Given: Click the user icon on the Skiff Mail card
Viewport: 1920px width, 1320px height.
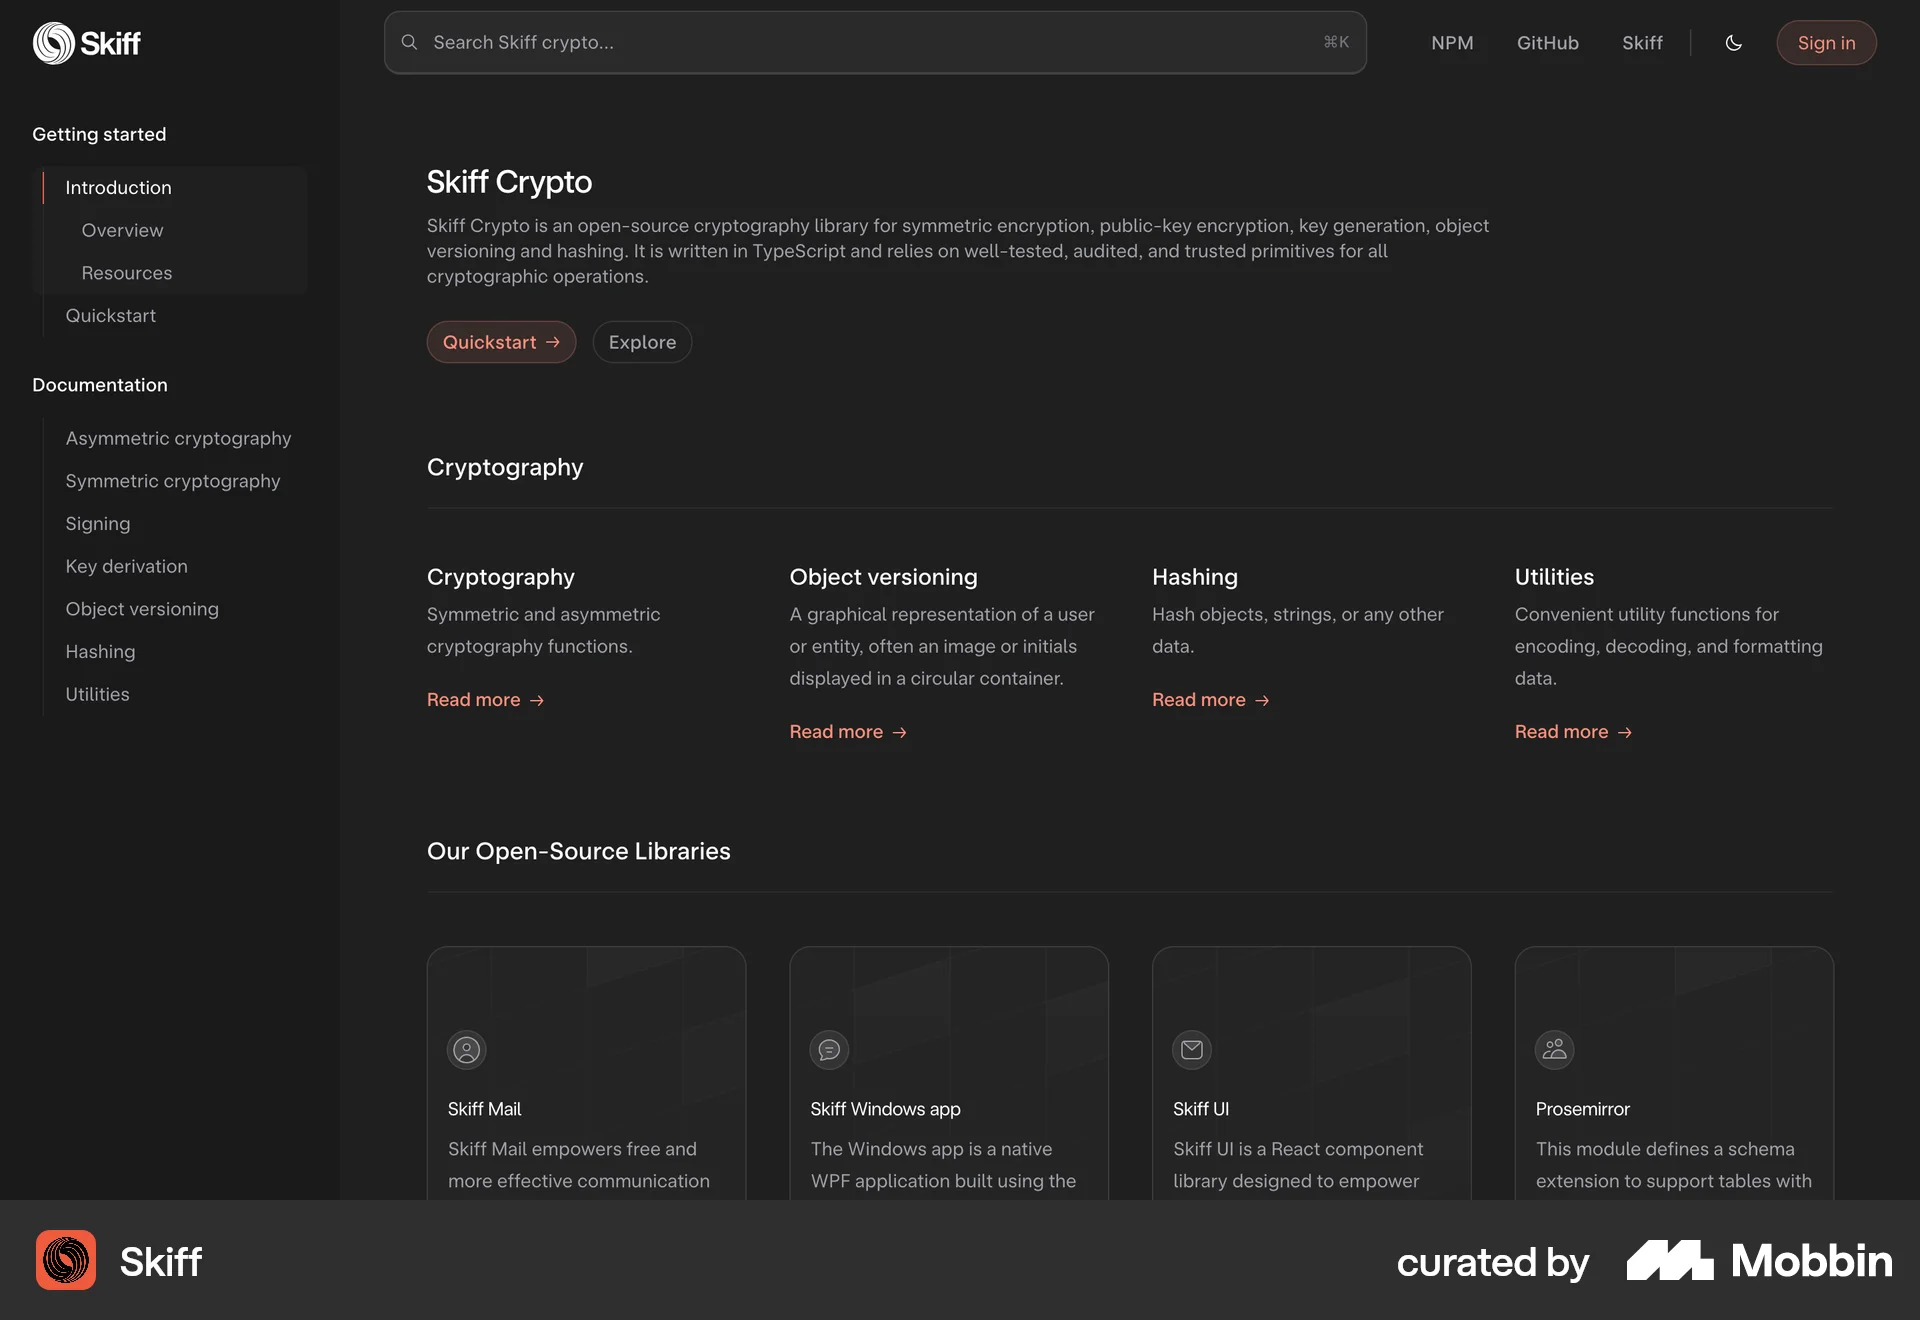Looking at the screenshot, I should pos(466,1049).
